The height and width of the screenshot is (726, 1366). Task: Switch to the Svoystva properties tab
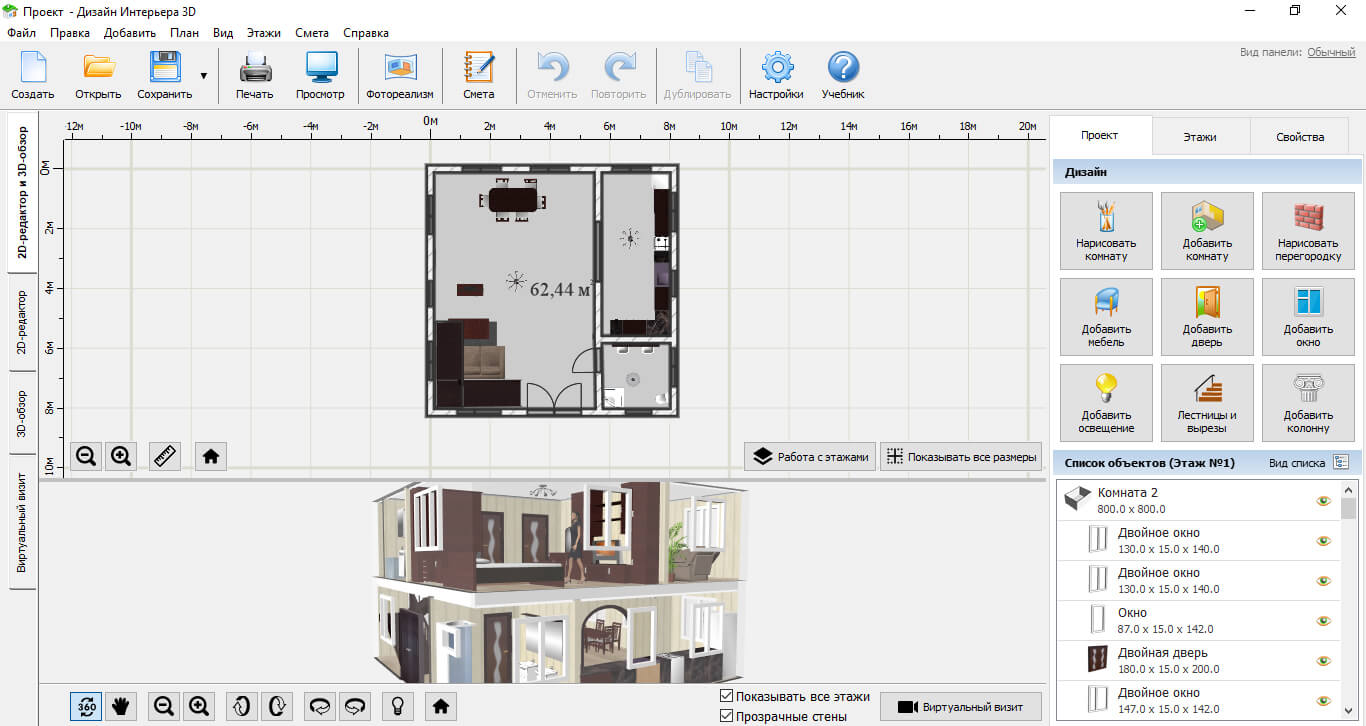pos(1300,137)
